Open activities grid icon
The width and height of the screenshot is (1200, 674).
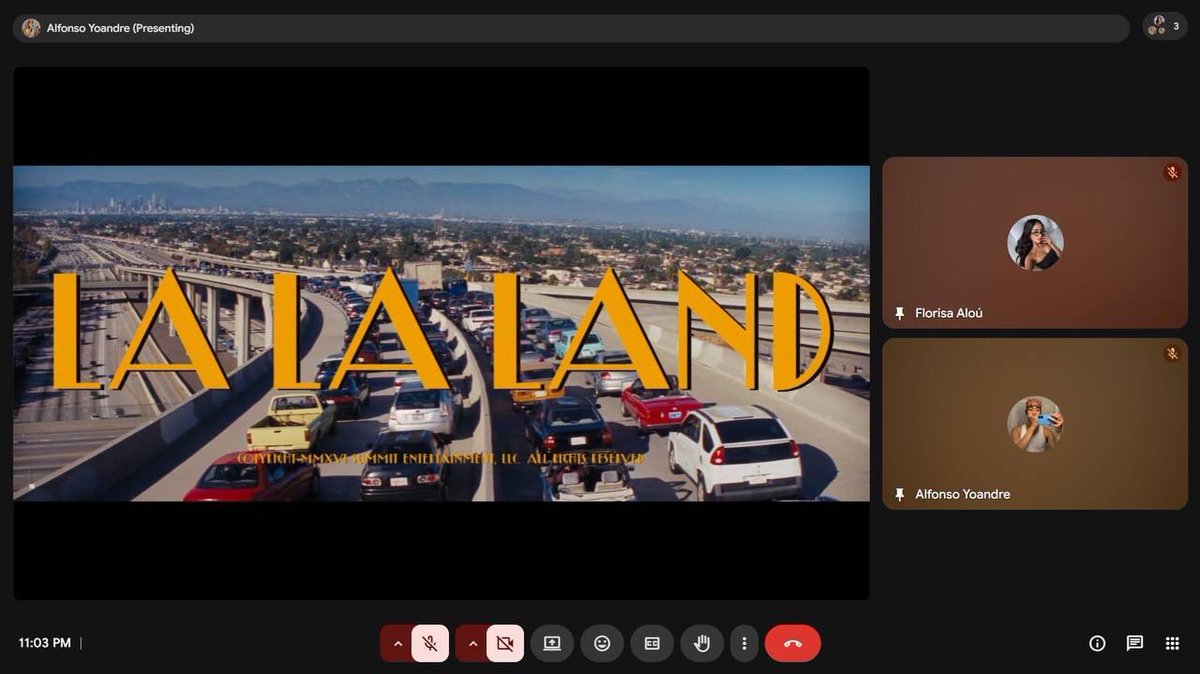pos(1172,643)
